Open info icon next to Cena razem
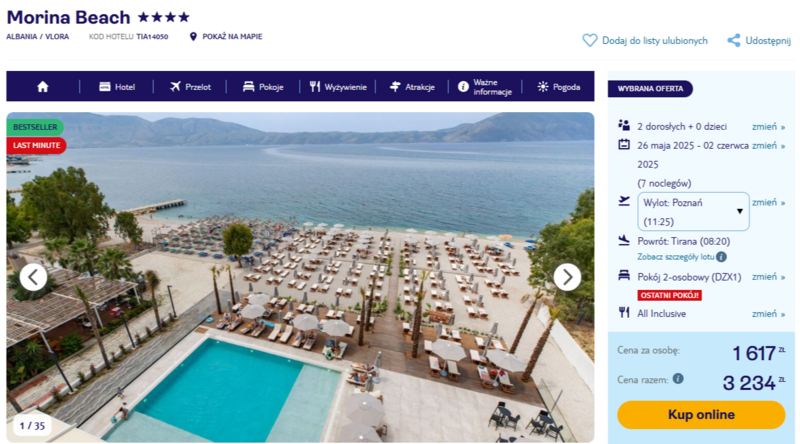The height and width of the screenshot is (444, 800). 678,379
